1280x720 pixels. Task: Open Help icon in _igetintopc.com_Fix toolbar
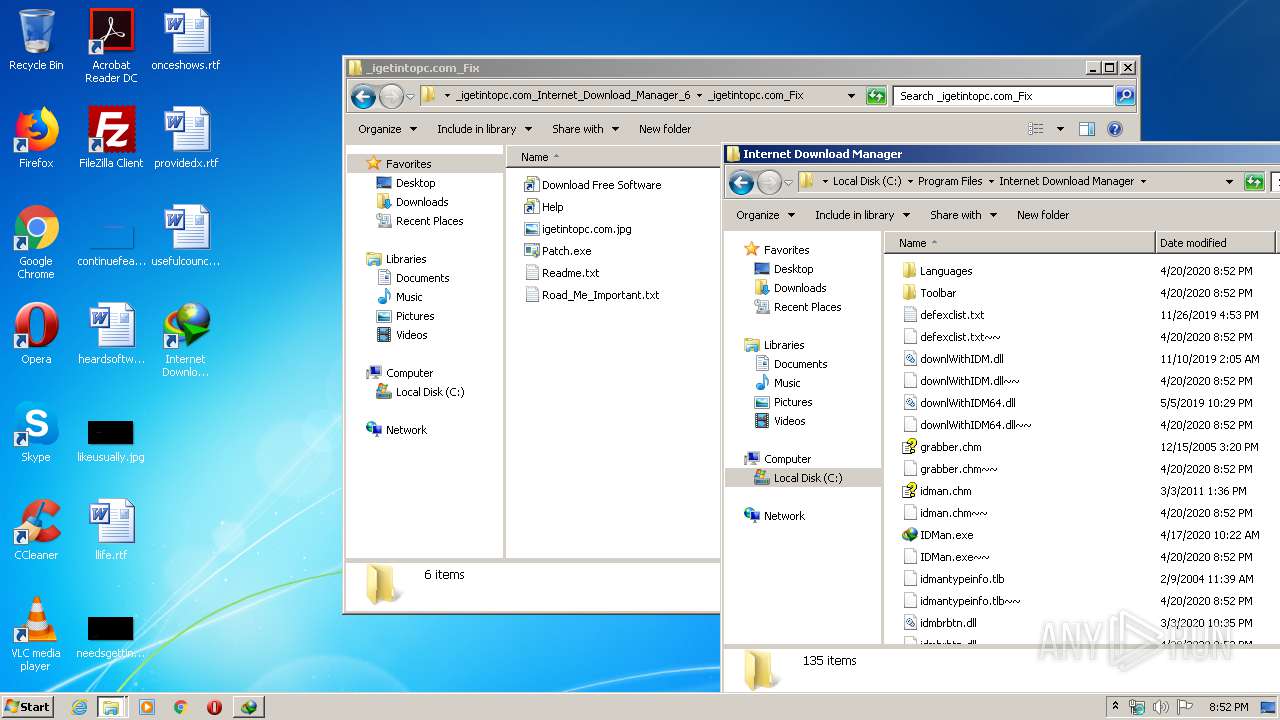pyautogui.click(x=1115, y=129)
